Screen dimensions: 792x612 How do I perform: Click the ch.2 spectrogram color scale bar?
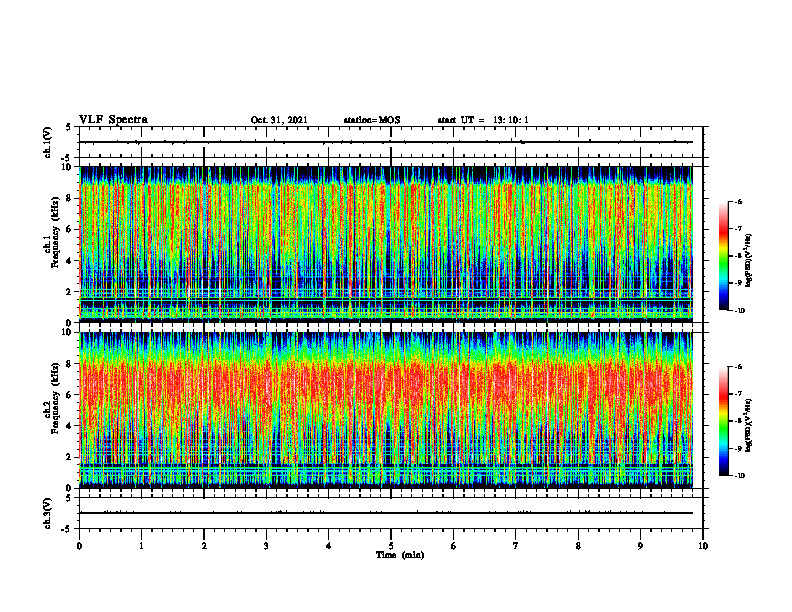[723, 421]
